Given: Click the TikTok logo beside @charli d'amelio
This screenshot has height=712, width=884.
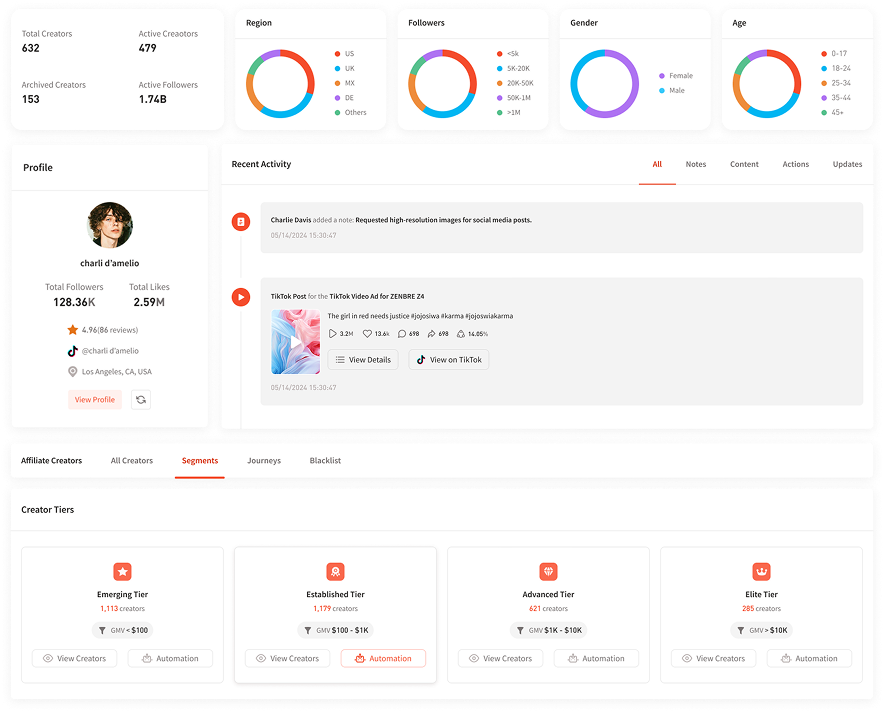Looking at the screenshot, I should point(73,352).
